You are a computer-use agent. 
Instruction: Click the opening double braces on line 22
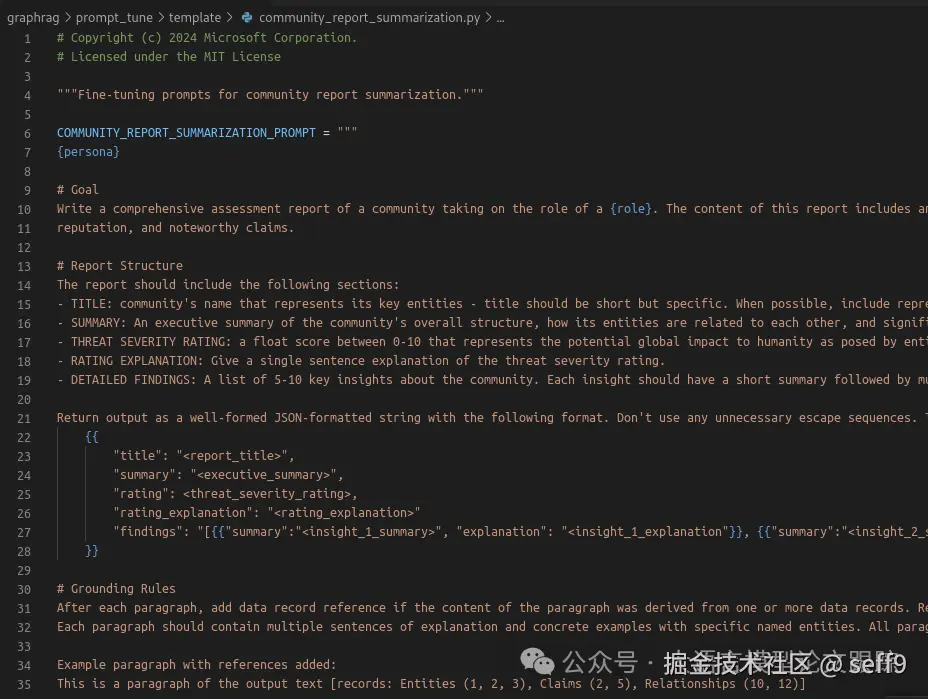92,437
